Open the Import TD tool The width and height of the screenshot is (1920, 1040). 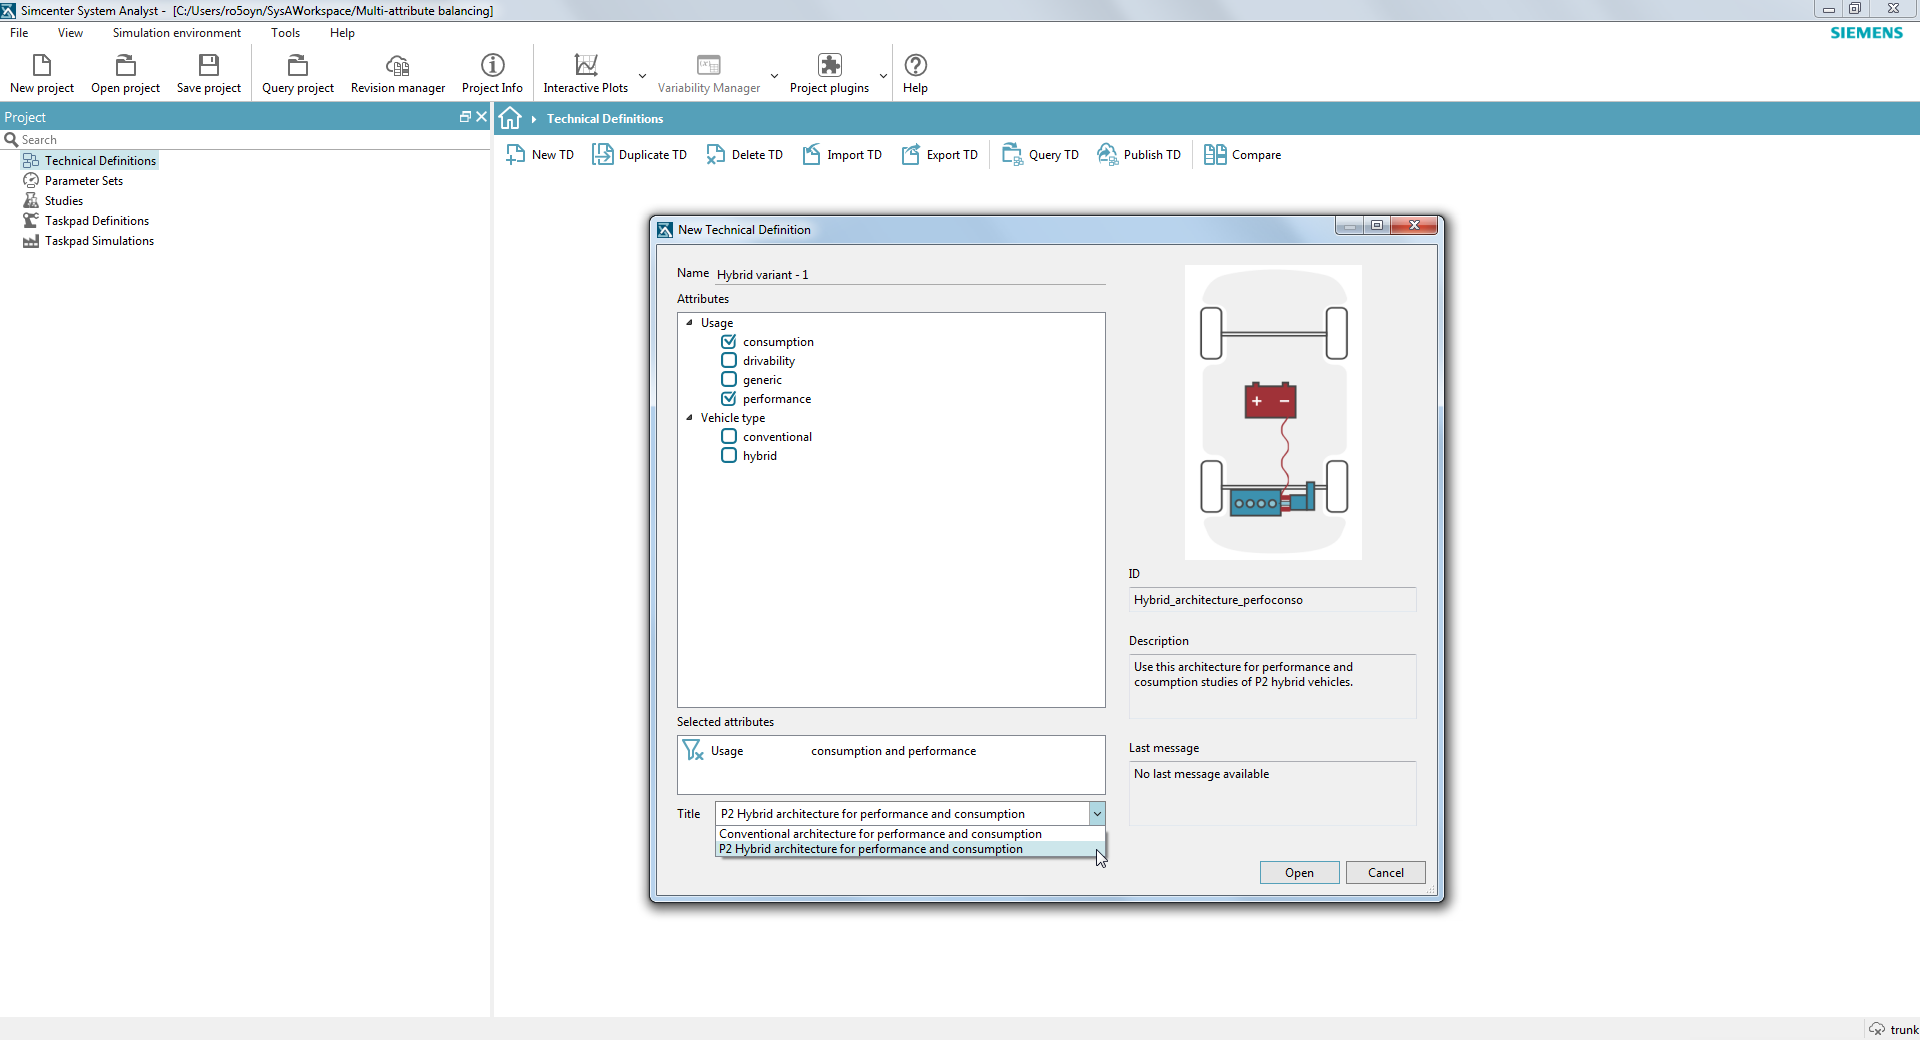pos(842,154)
